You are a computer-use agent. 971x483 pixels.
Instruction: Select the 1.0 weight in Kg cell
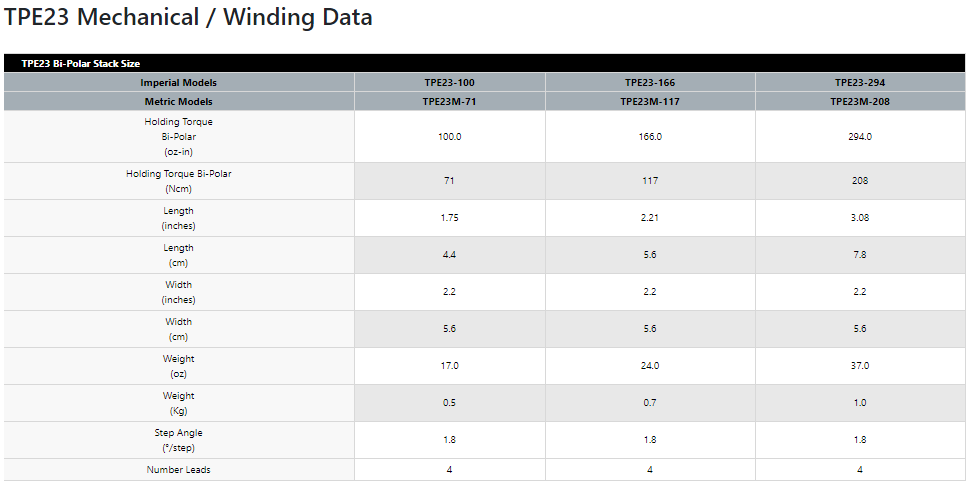coord(860,403)
